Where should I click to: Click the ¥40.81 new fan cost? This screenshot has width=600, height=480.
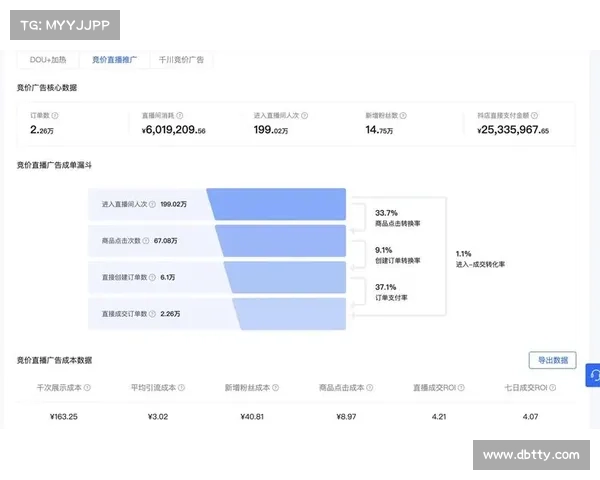click(252, 416)
